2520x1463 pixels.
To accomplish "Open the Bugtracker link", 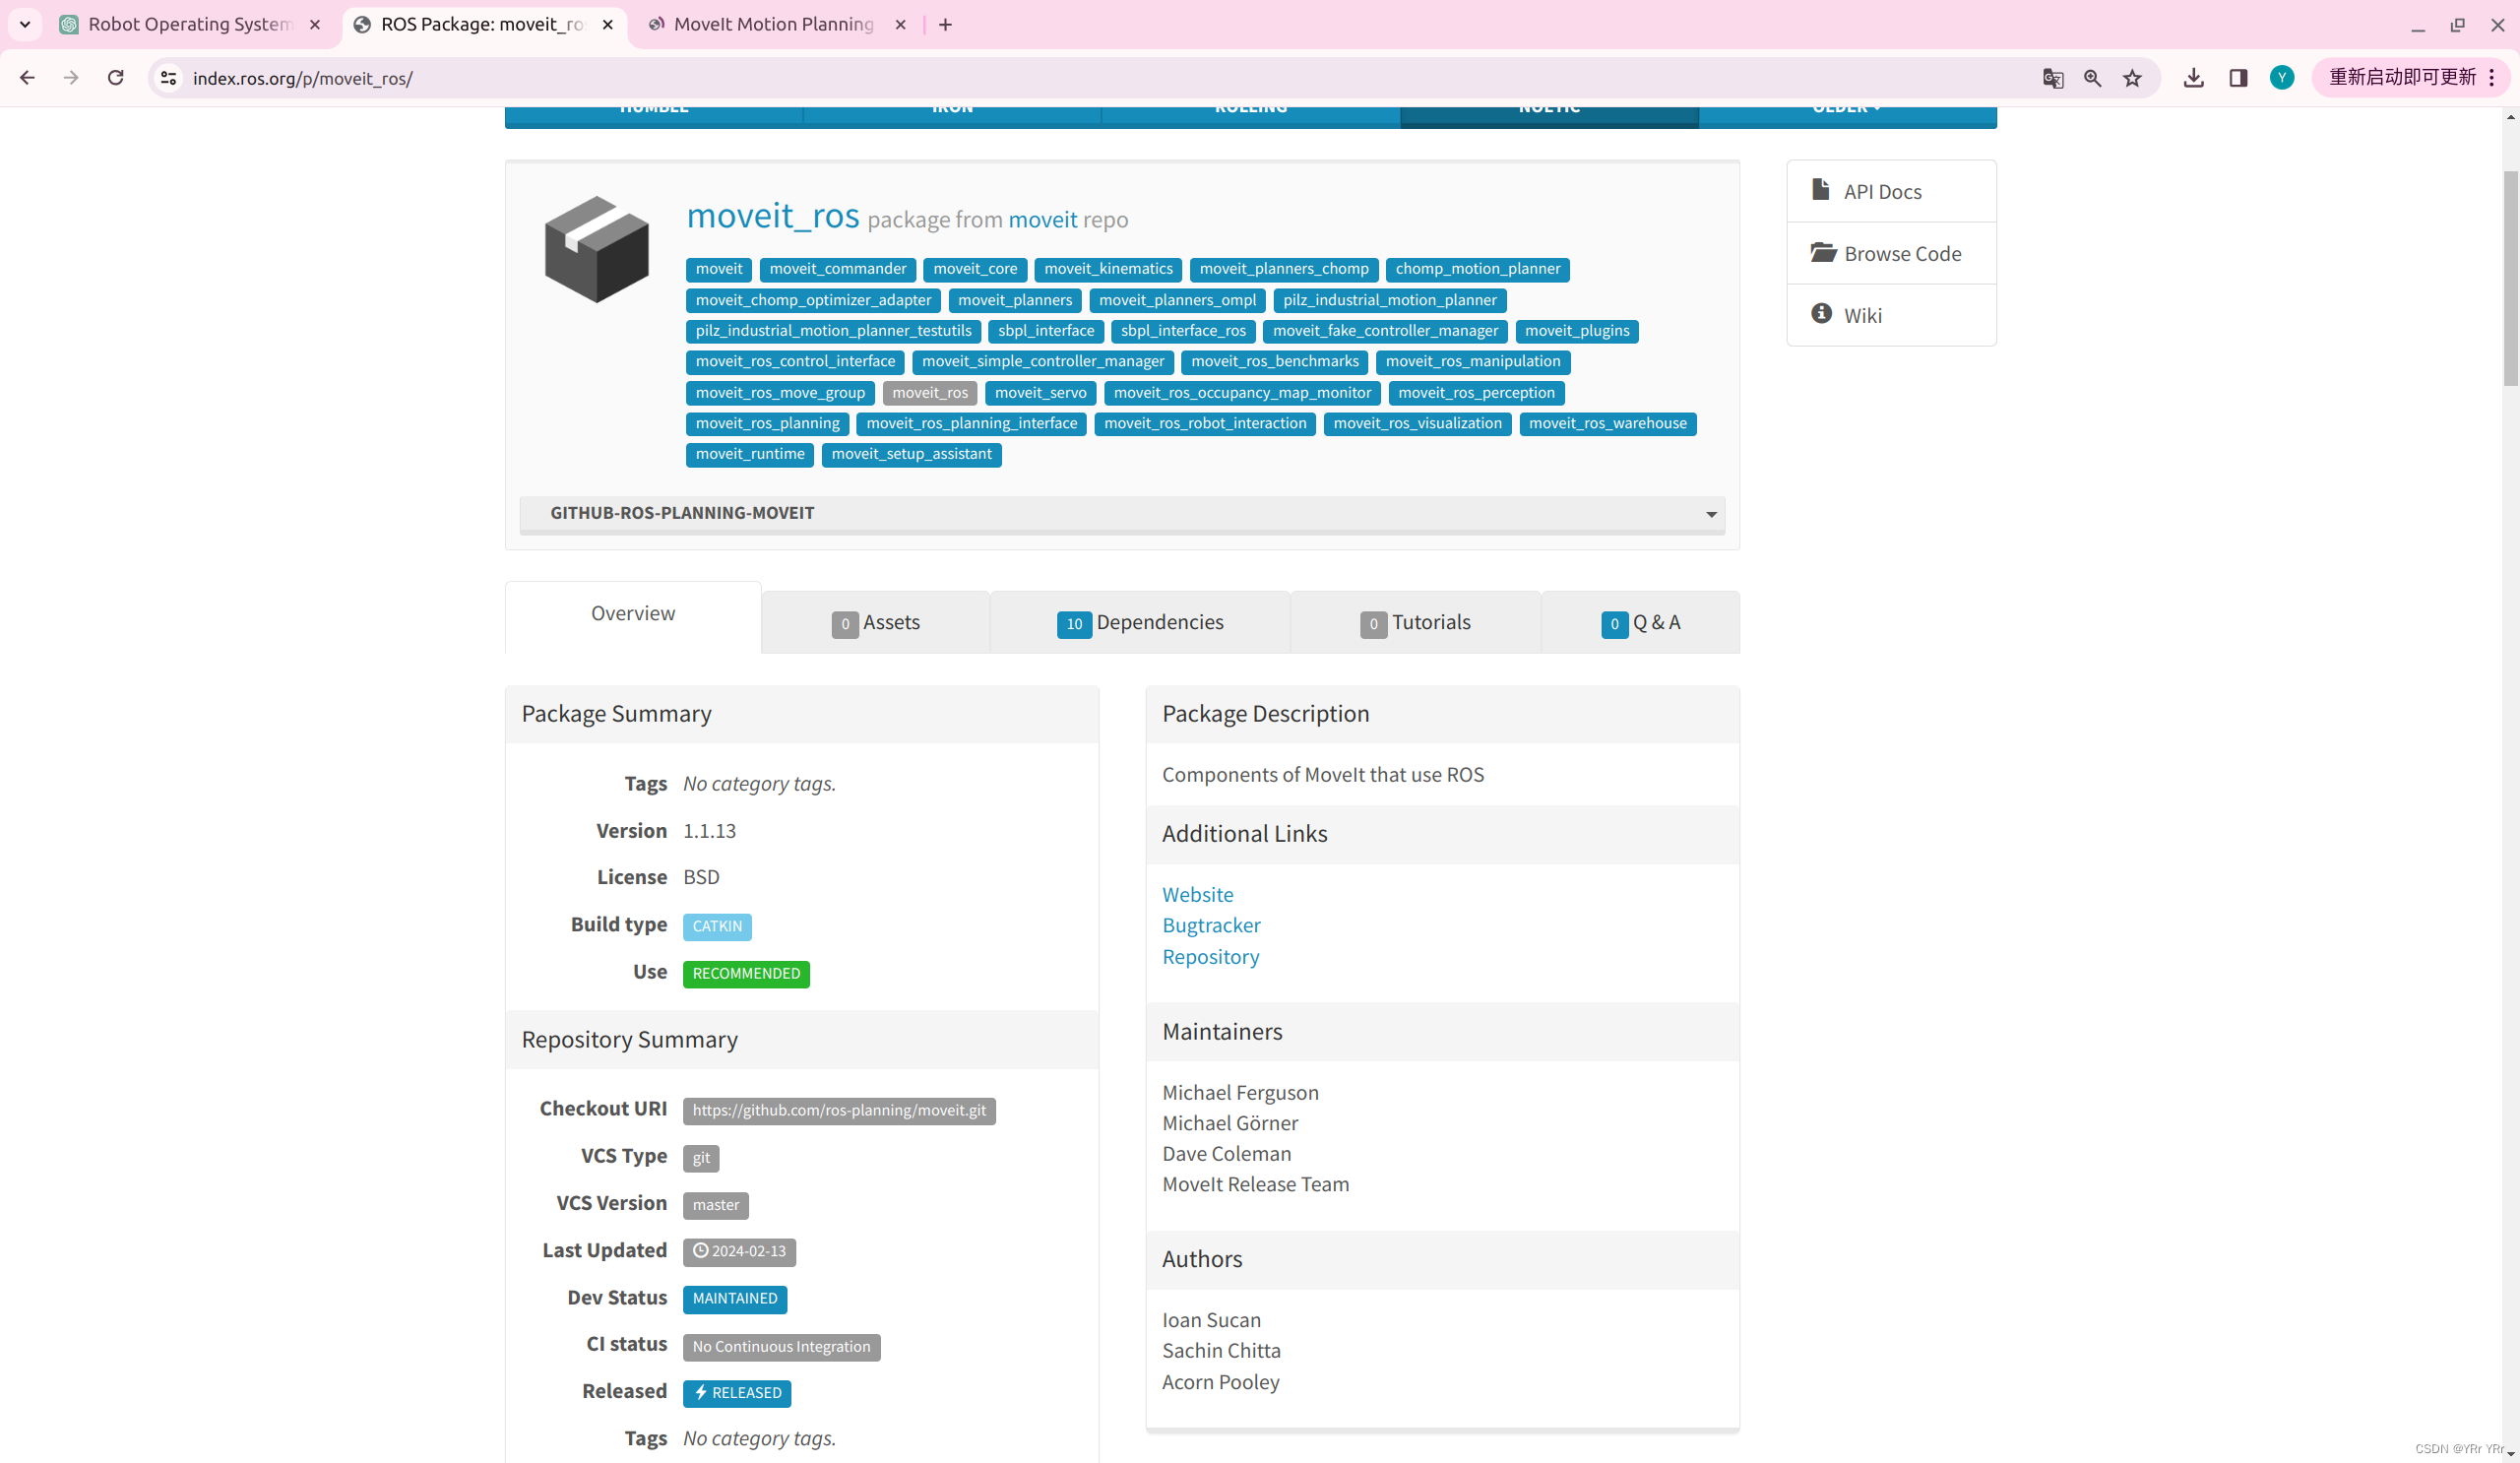I will point(1210,925).
